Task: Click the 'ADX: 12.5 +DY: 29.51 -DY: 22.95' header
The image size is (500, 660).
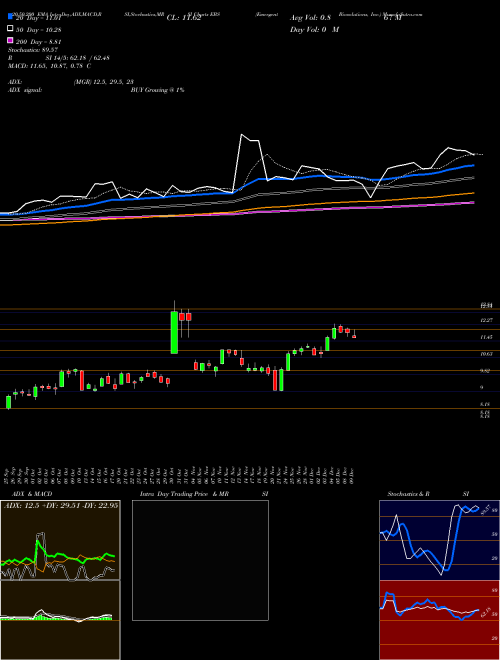Action: coord(61,505)
